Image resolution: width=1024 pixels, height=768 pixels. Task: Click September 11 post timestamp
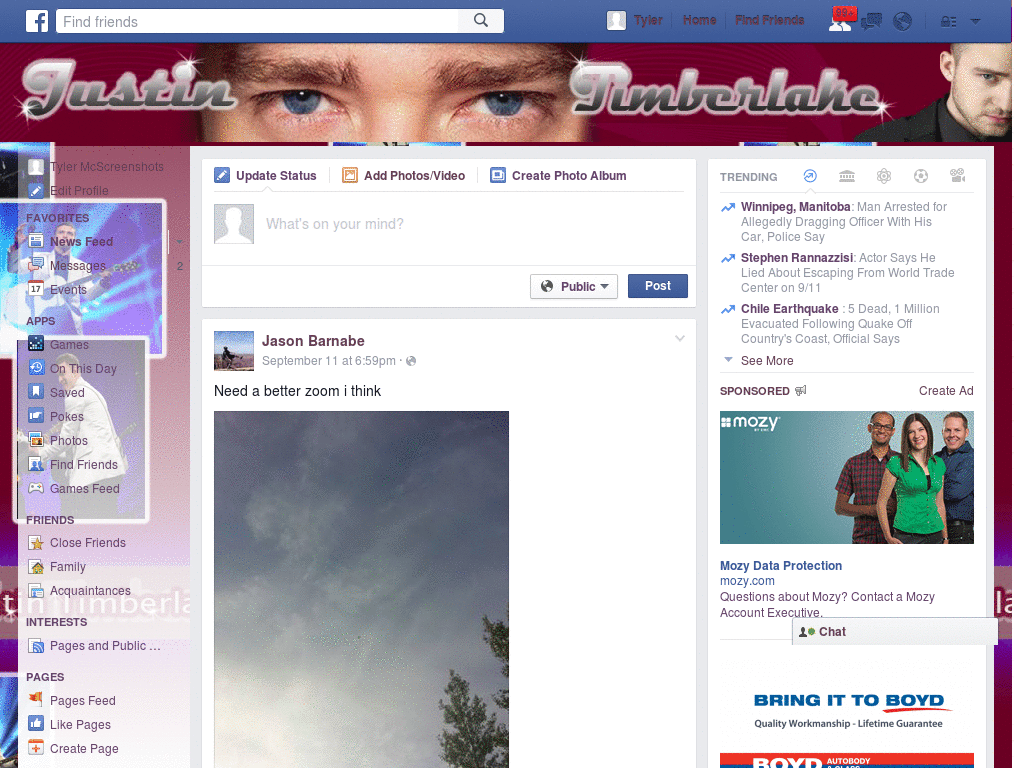(x=328, y=360)
